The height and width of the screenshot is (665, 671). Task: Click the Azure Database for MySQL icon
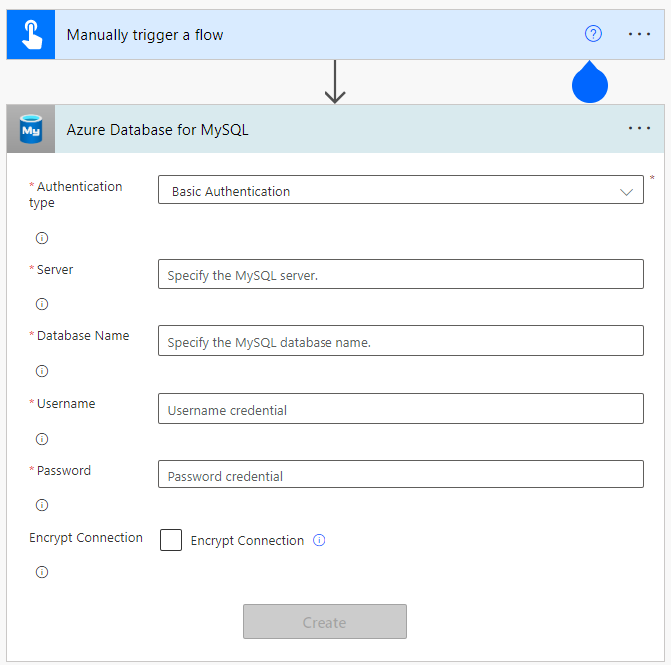(x=31, y=129)
